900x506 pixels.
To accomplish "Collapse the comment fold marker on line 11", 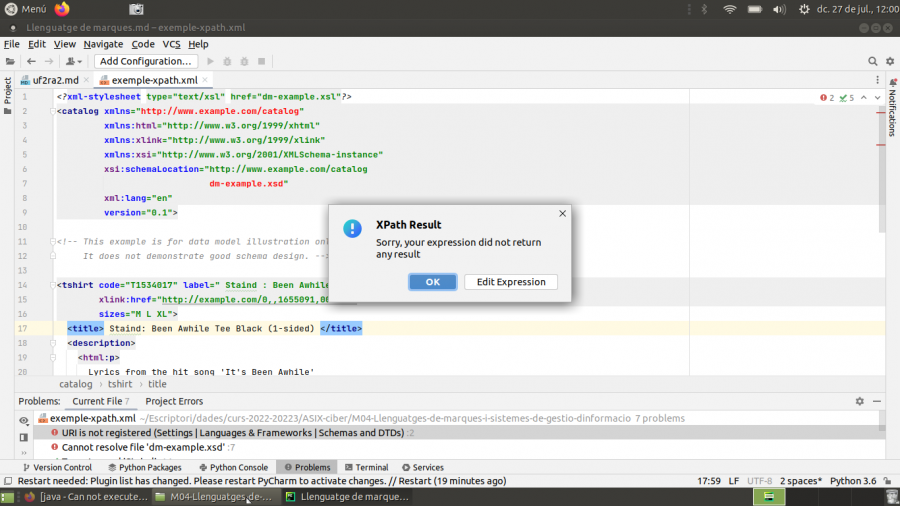I will pos(53,242).
